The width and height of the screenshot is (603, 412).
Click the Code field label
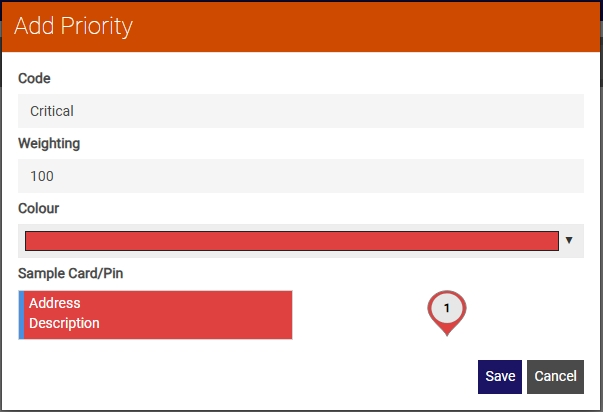pos(34,78)
